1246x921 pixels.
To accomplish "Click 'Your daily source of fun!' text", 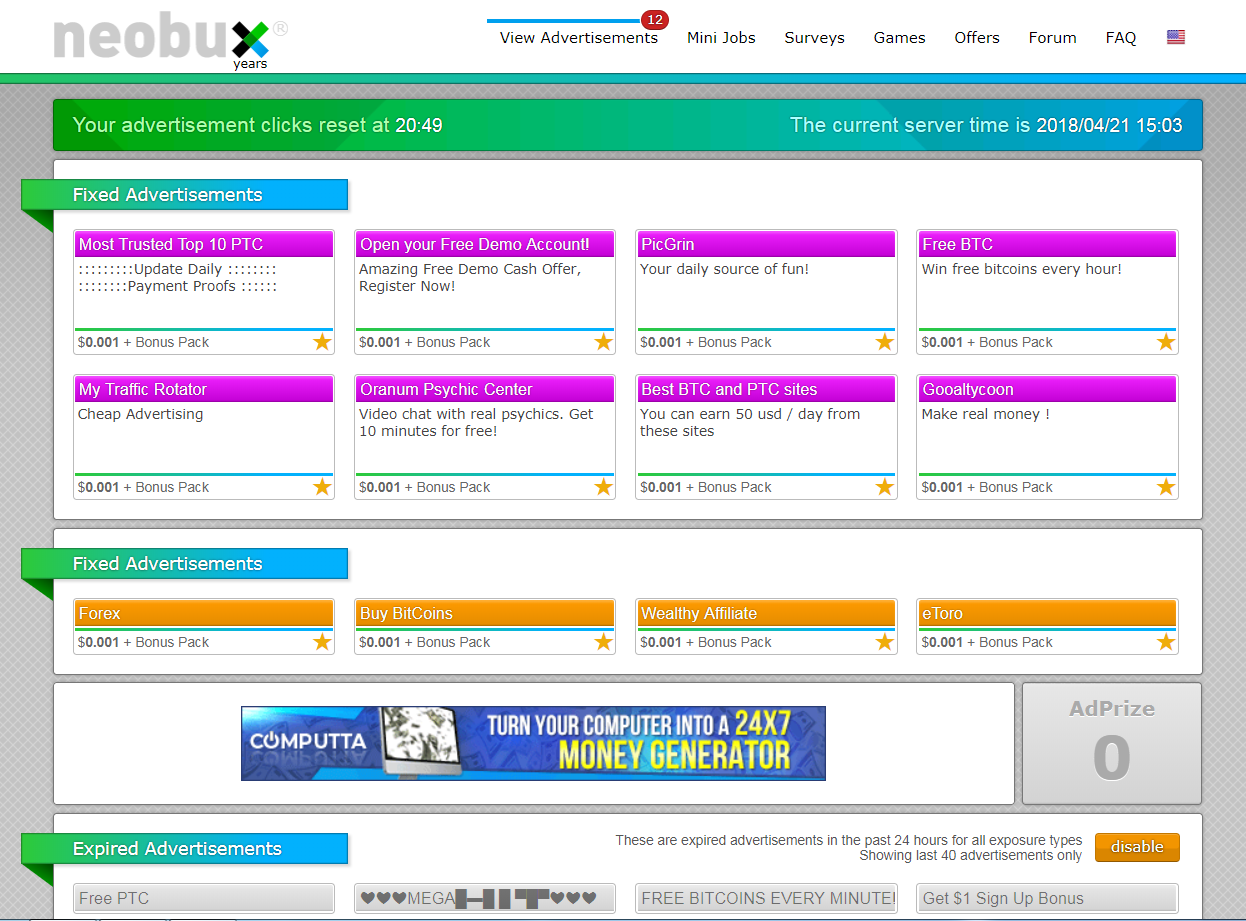I will click(724, 269).
